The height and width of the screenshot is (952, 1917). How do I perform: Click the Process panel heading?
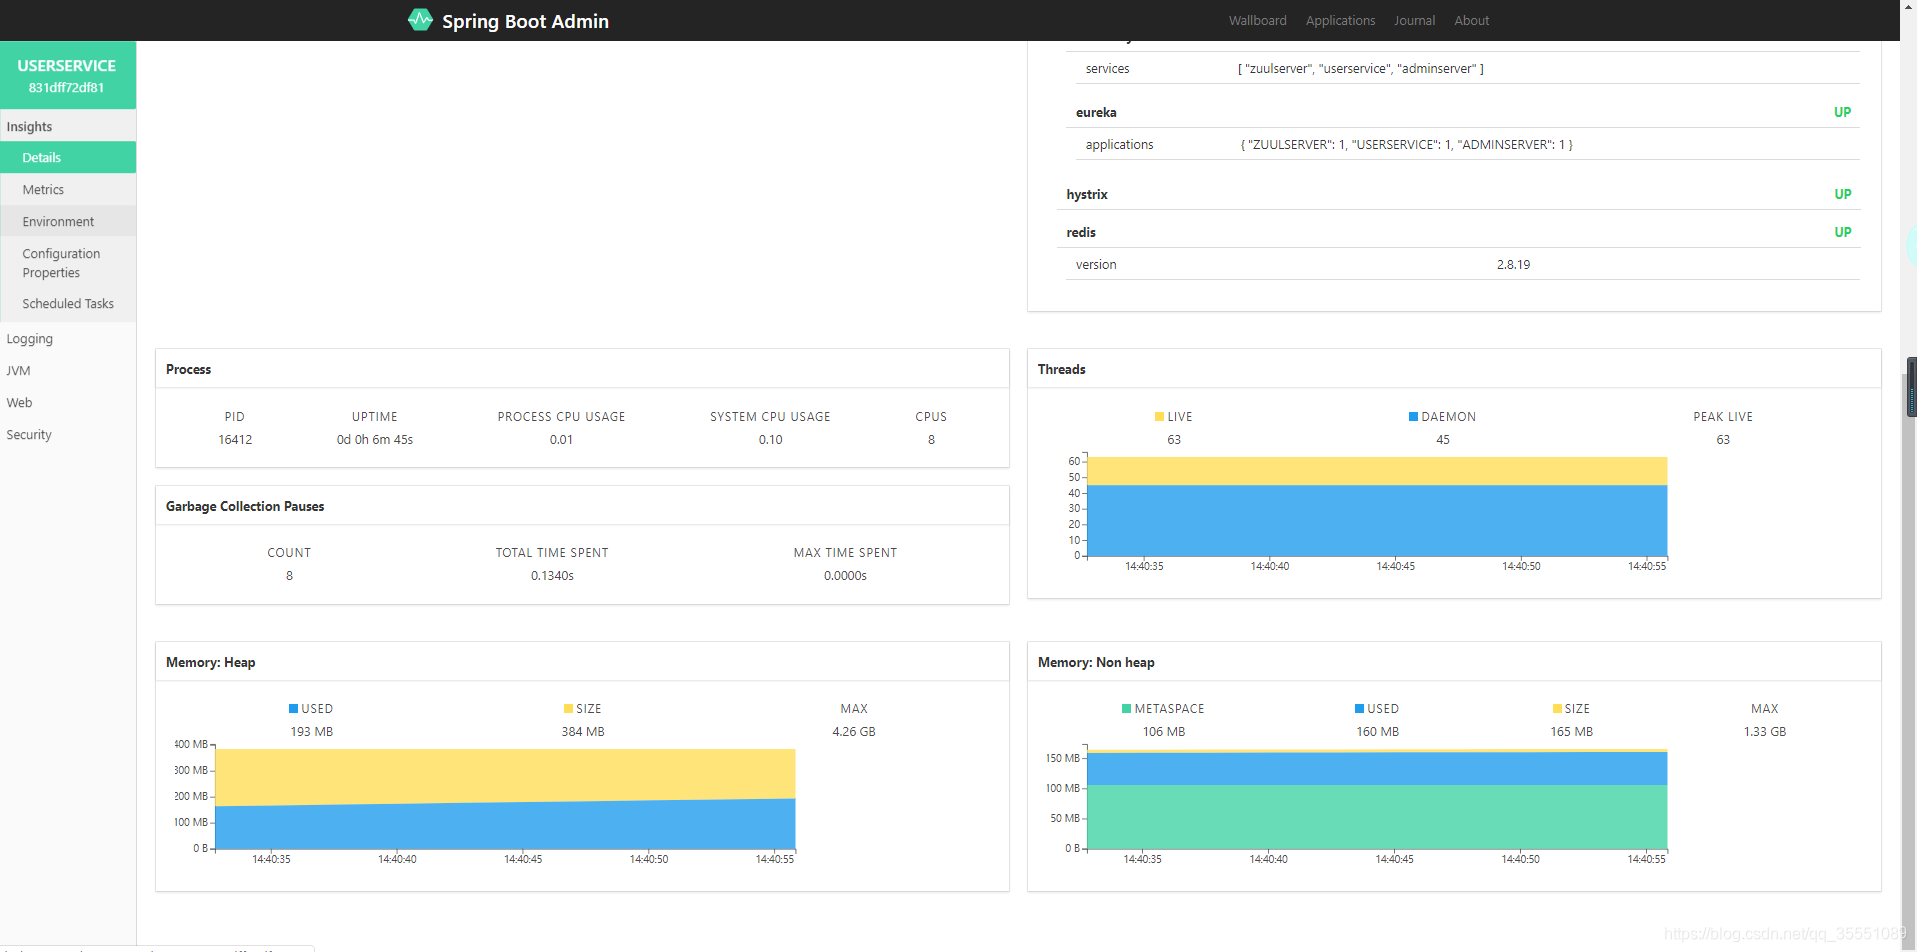[x=188, y=369]
